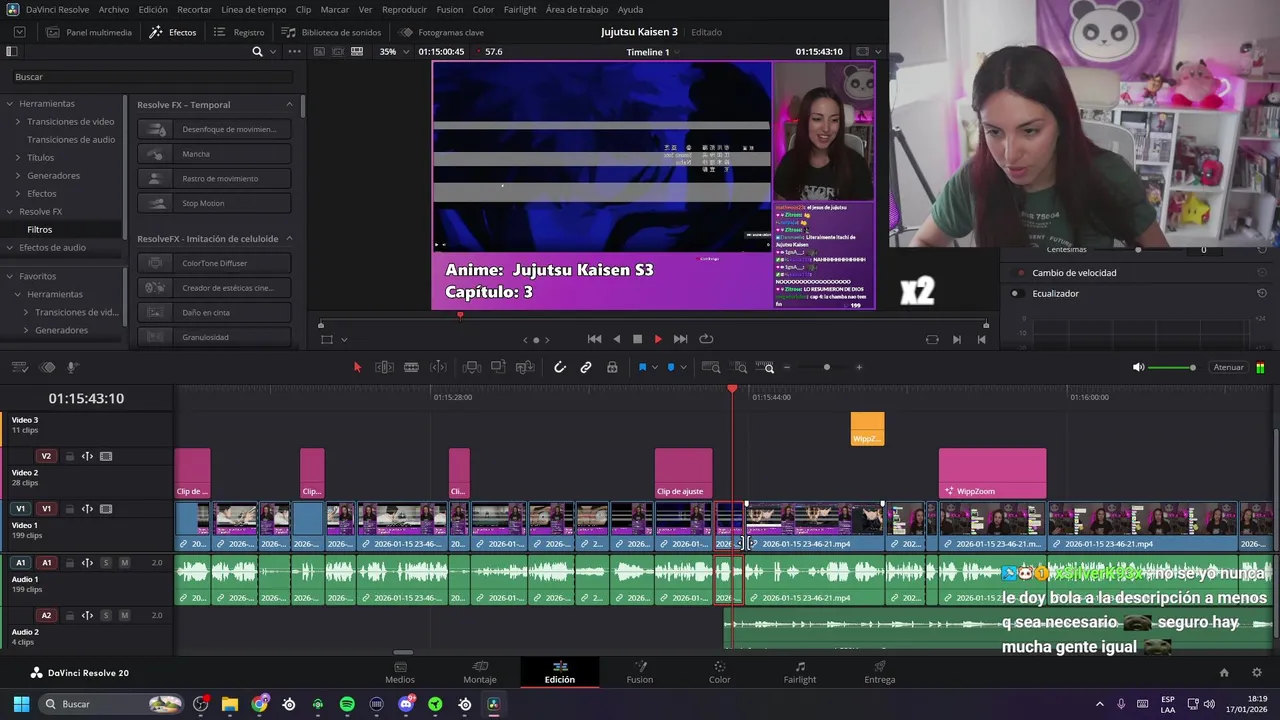Select the WippZoom clip on Video 2
The width and height of the screenshot is (1280, 720).
(x=992, y=473)
